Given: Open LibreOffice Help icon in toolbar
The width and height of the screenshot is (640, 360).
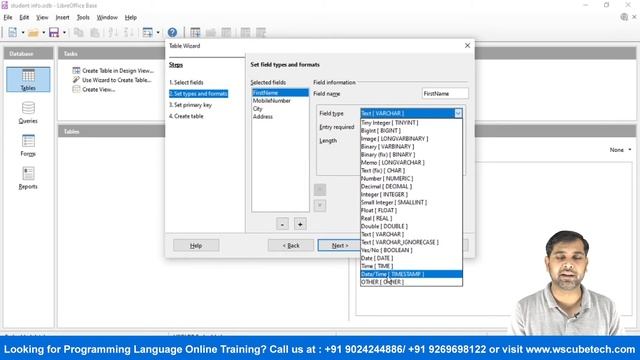Looking at the screenshot, I should [172, 32].
